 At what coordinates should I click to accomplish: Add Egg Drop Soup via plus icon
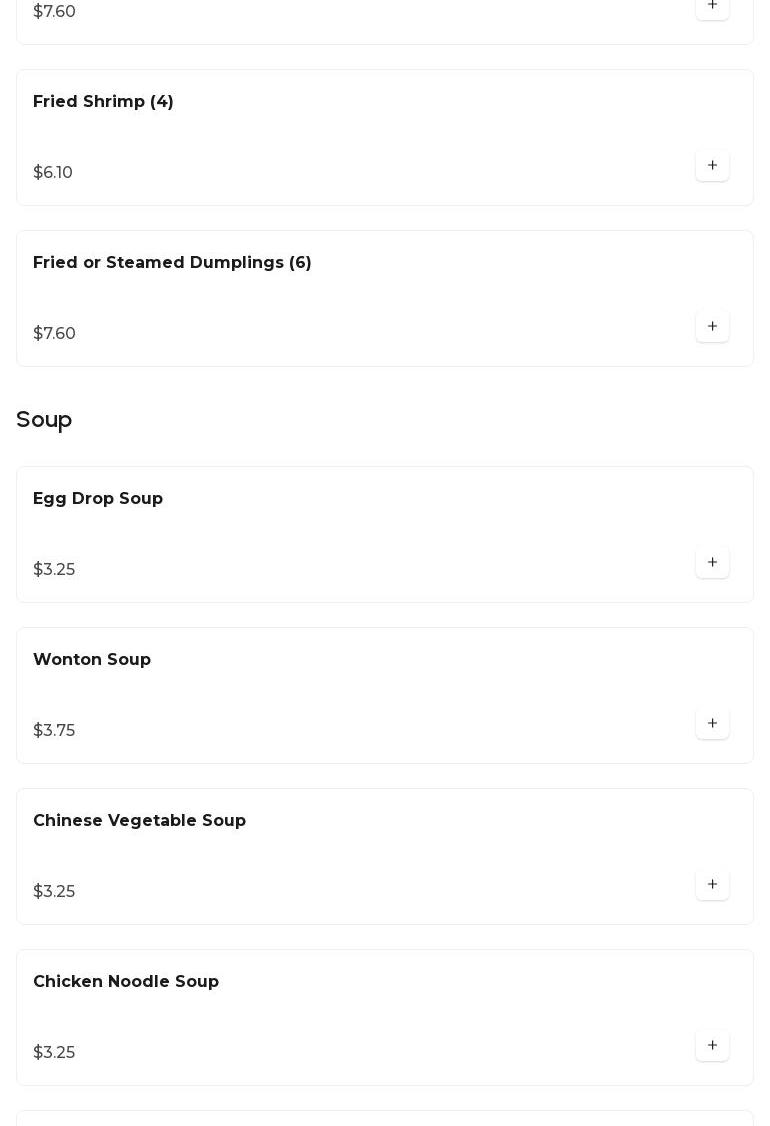712,562
